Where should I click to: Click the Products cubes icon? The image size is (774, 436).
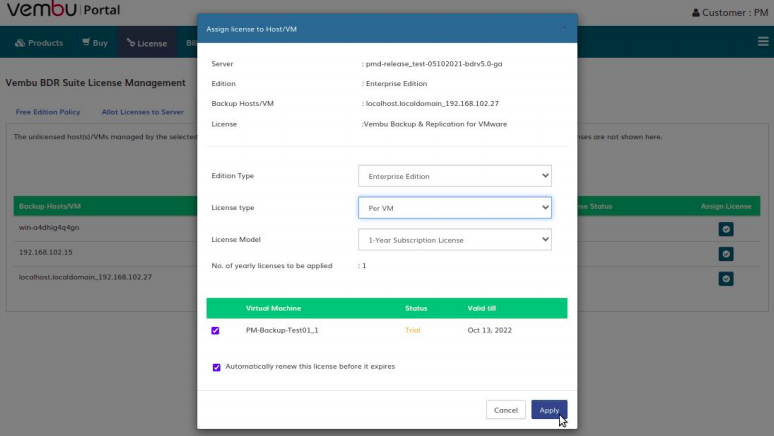click(x=20, y=43)
